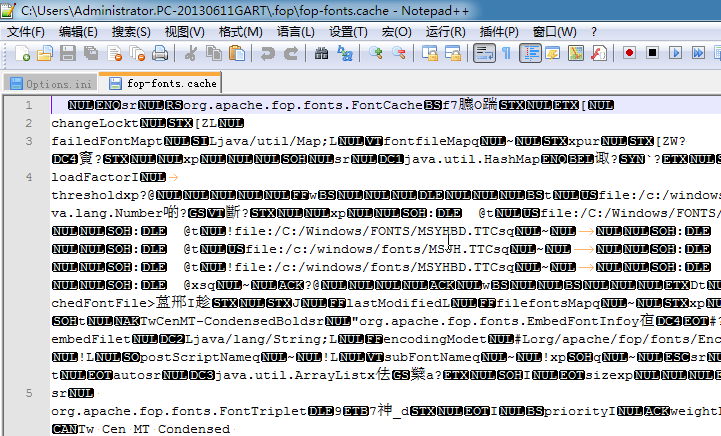Play back the recorded macro
This screenshot has width=721, height=436.
click(x=675, y=53)
